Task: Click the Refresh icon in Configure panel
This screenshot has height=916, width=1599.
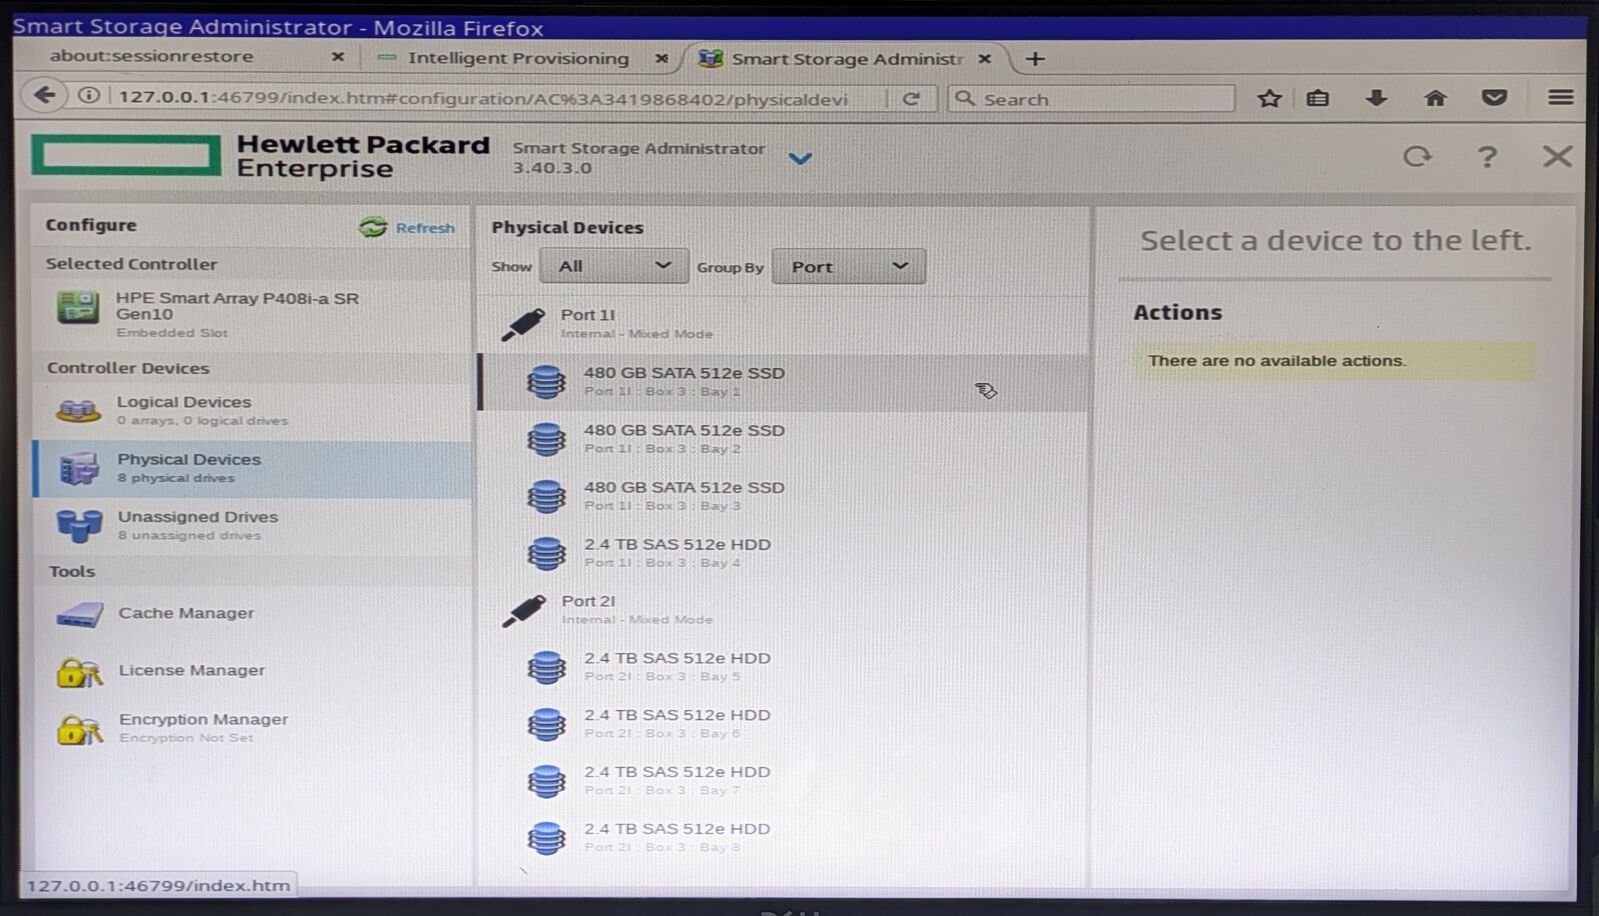Action: point(373,227)
